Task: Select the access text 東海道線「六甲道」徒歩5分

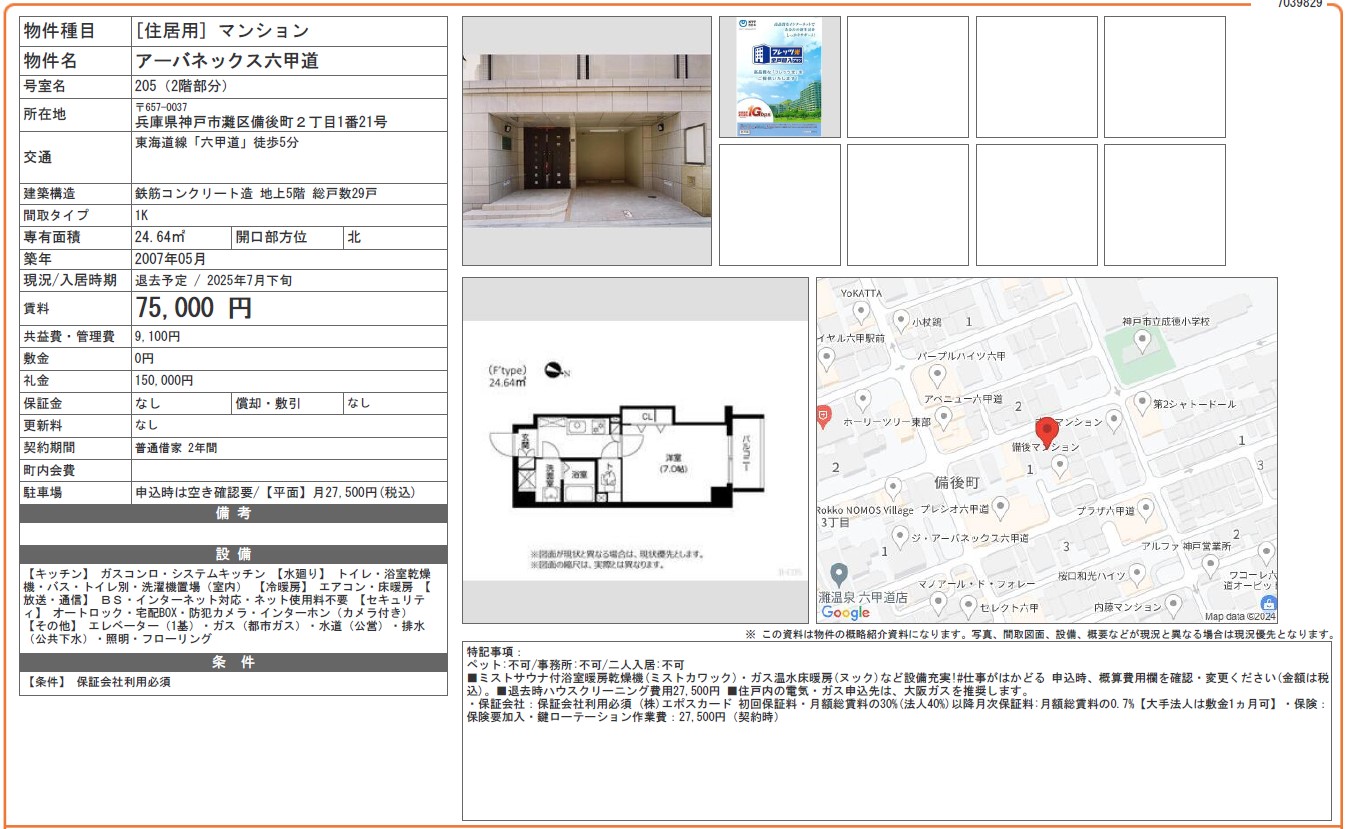Action: 216,142
